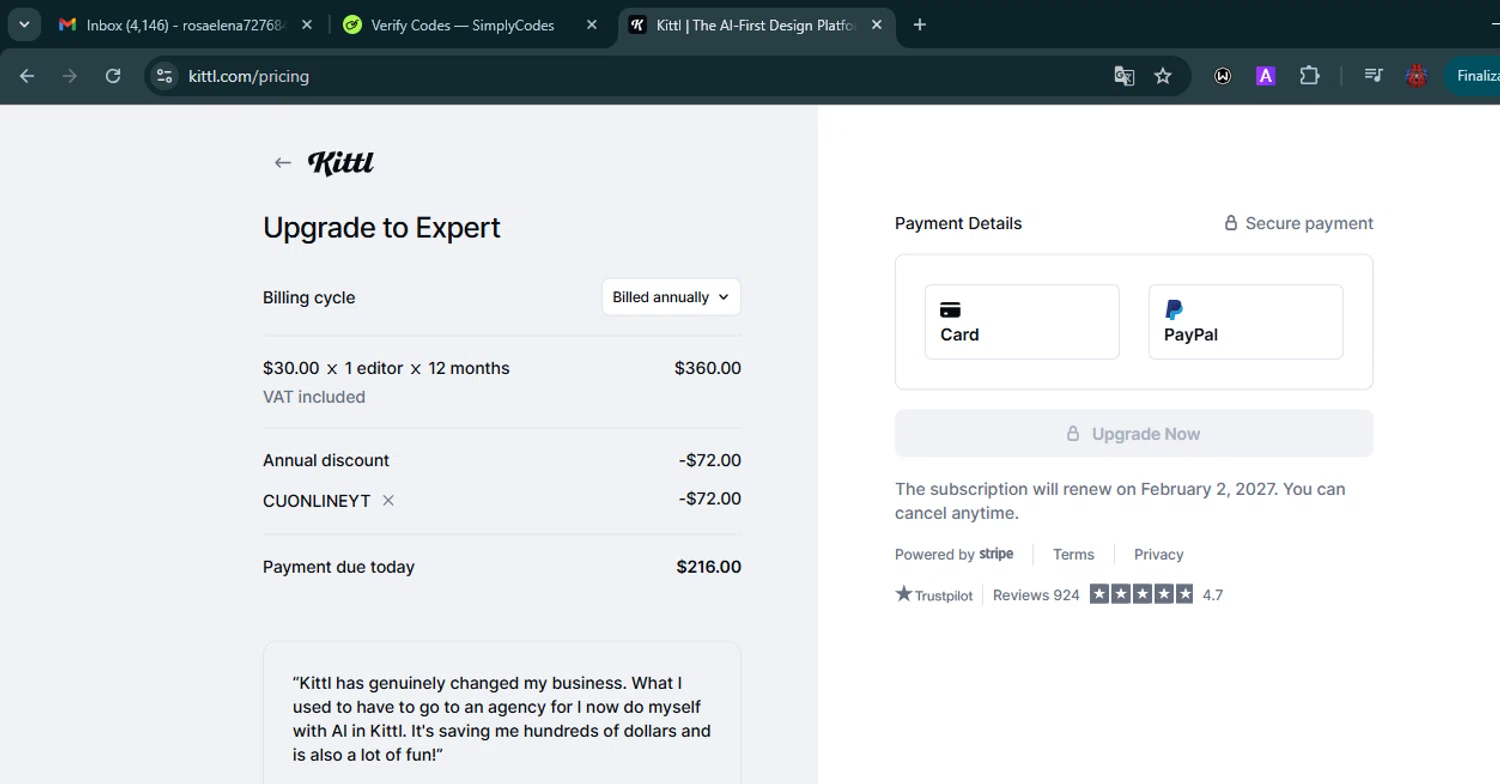1500x784 pixels.
Task: Reload the current page
Action: 113,76
